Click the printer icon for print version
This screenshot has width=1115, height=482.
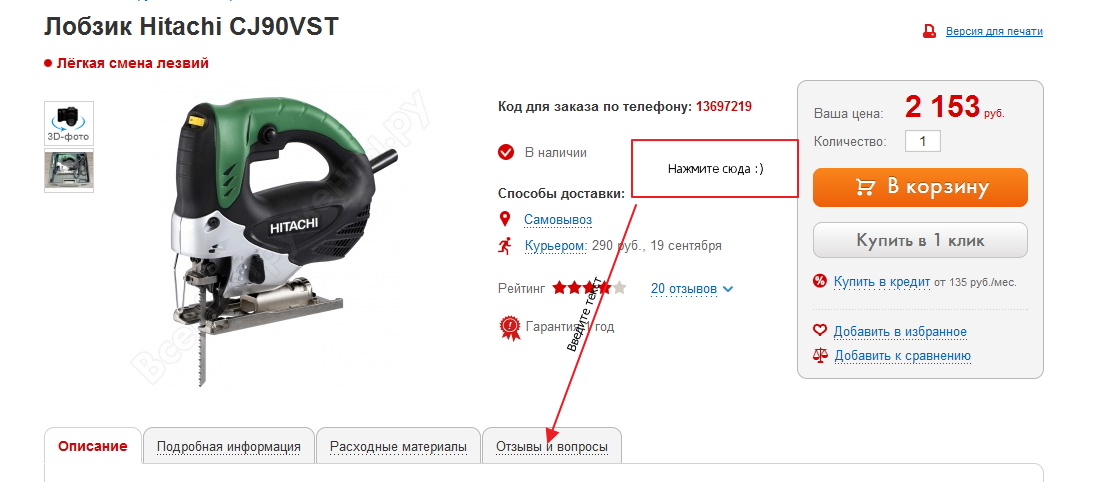click(929, 31)
